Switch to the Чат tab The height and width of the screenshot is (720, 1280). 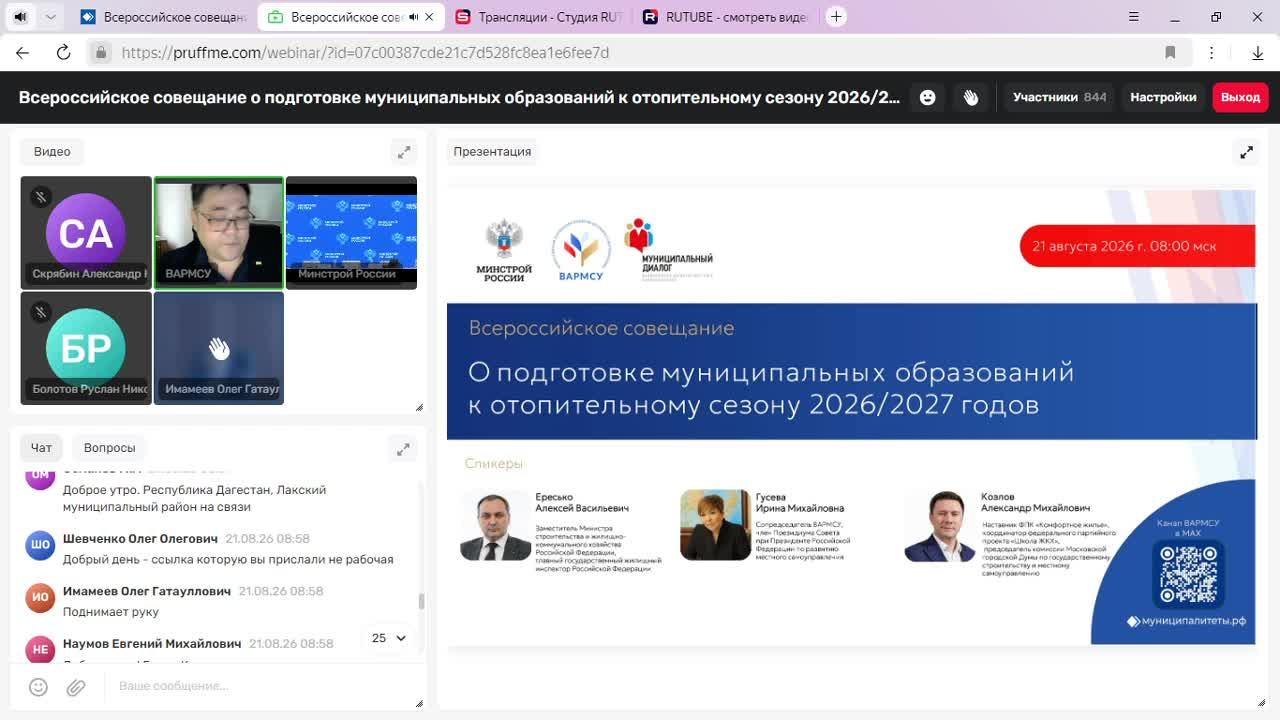pyautogui.click(x=41, y=448)
